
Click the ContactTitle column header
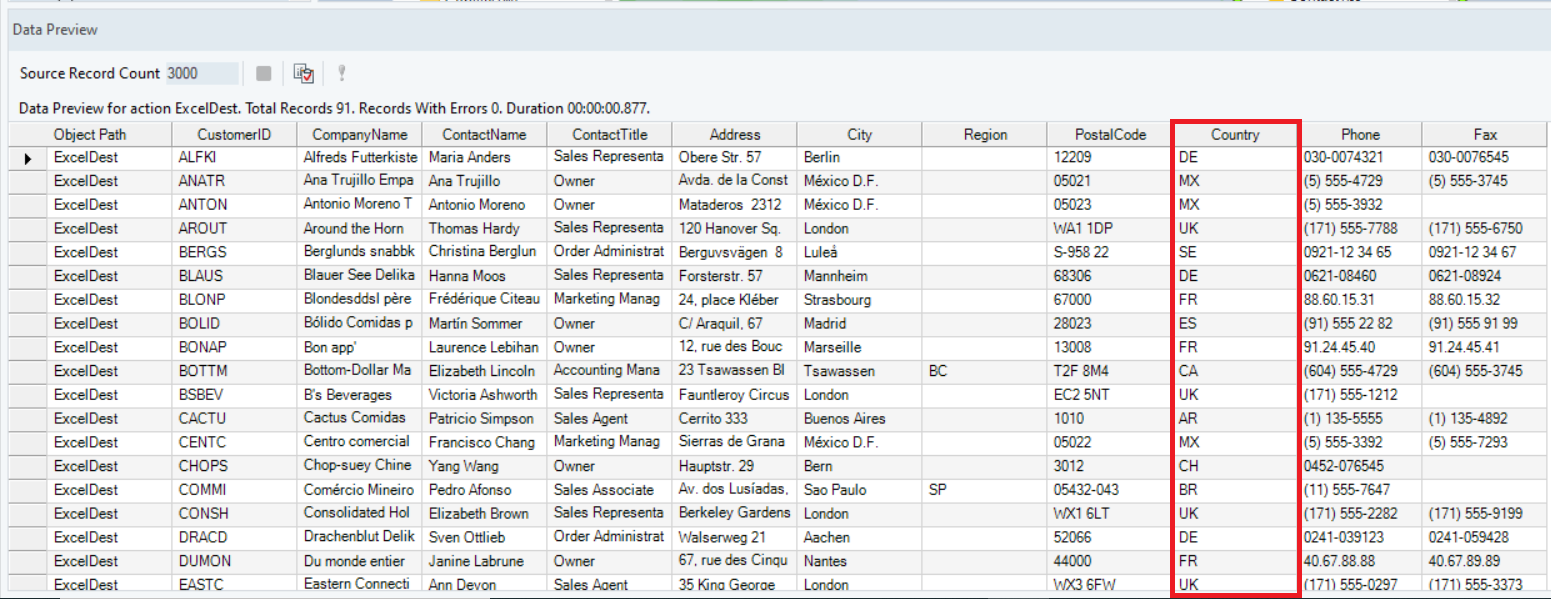coord(609,134)
